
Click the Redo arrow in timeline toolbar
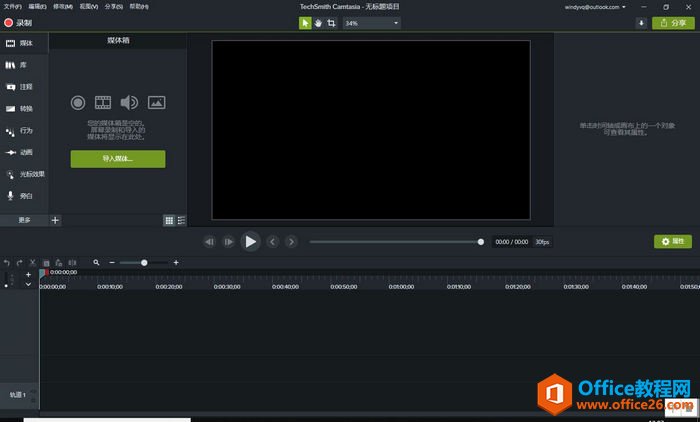(x=19, y=262)
